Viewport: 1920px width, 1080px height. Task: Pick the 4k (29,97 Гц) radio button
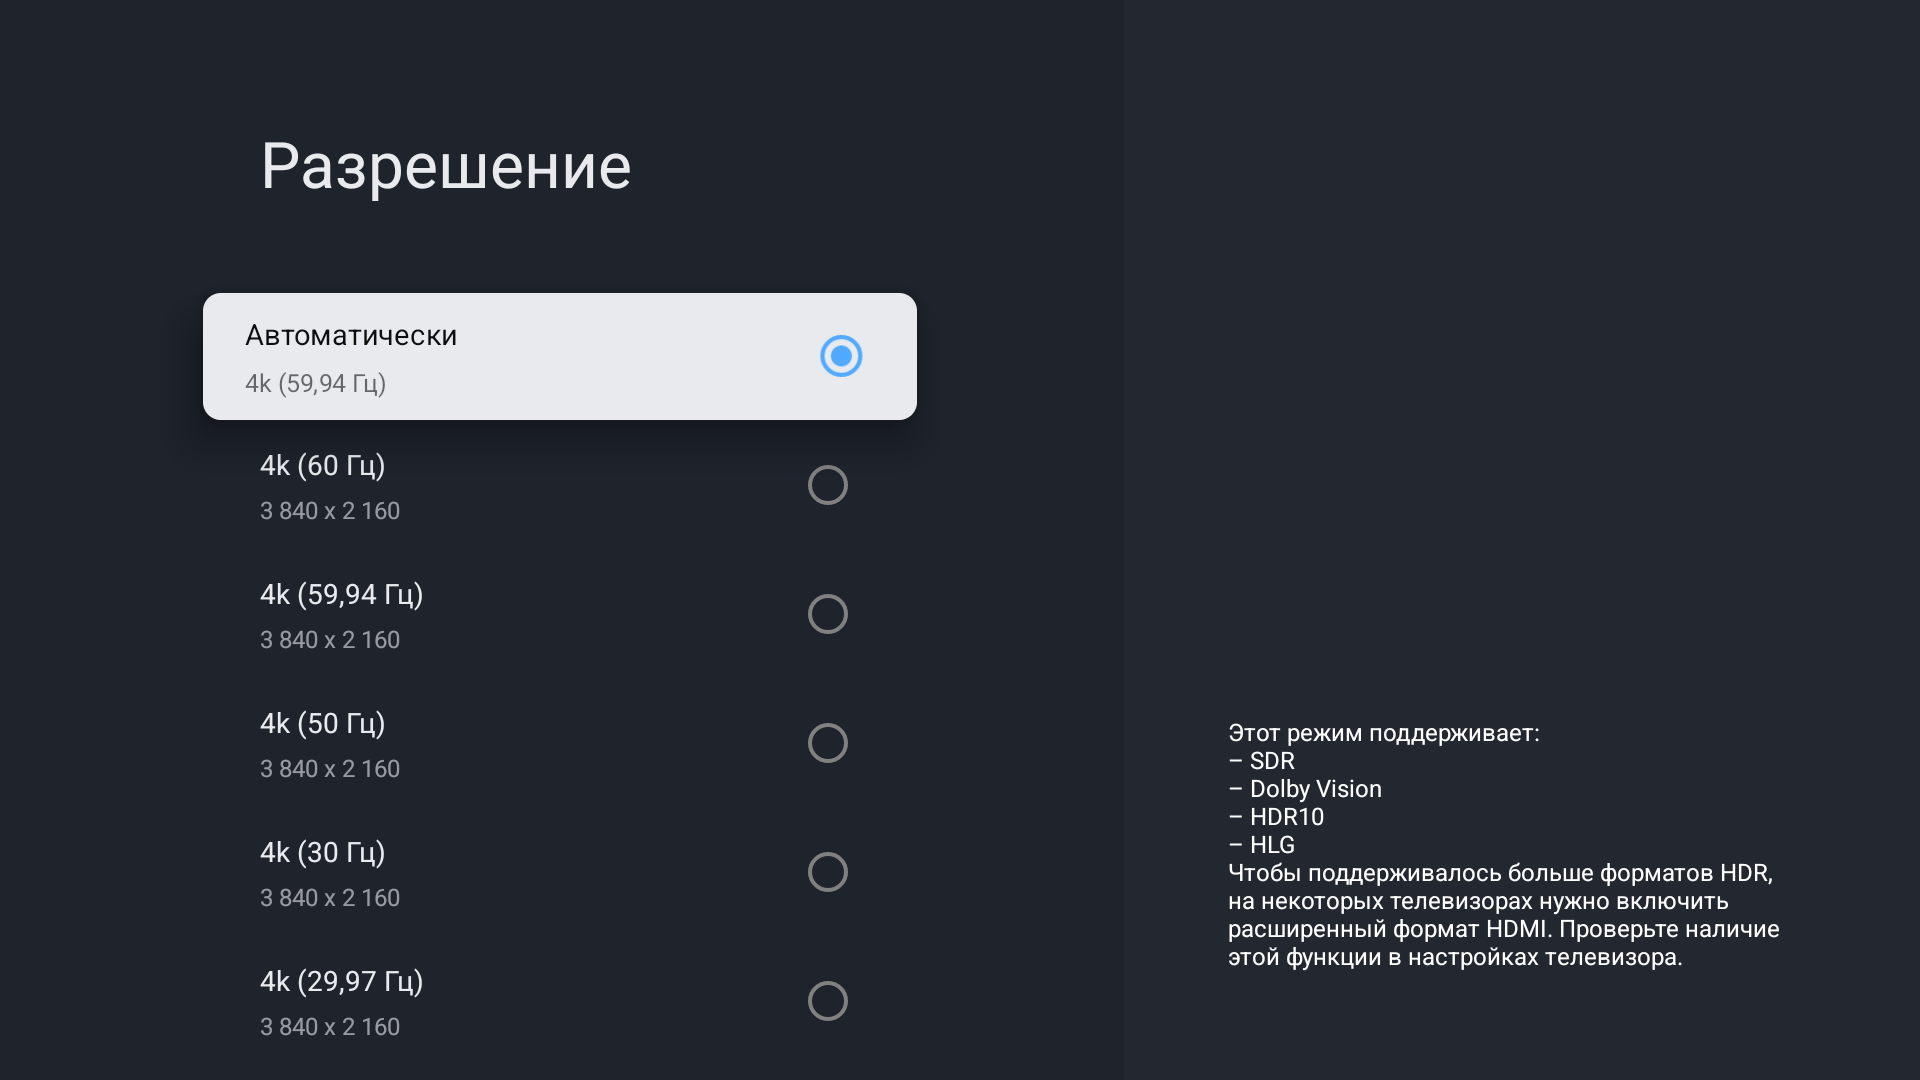click(x=828, y=1001)
